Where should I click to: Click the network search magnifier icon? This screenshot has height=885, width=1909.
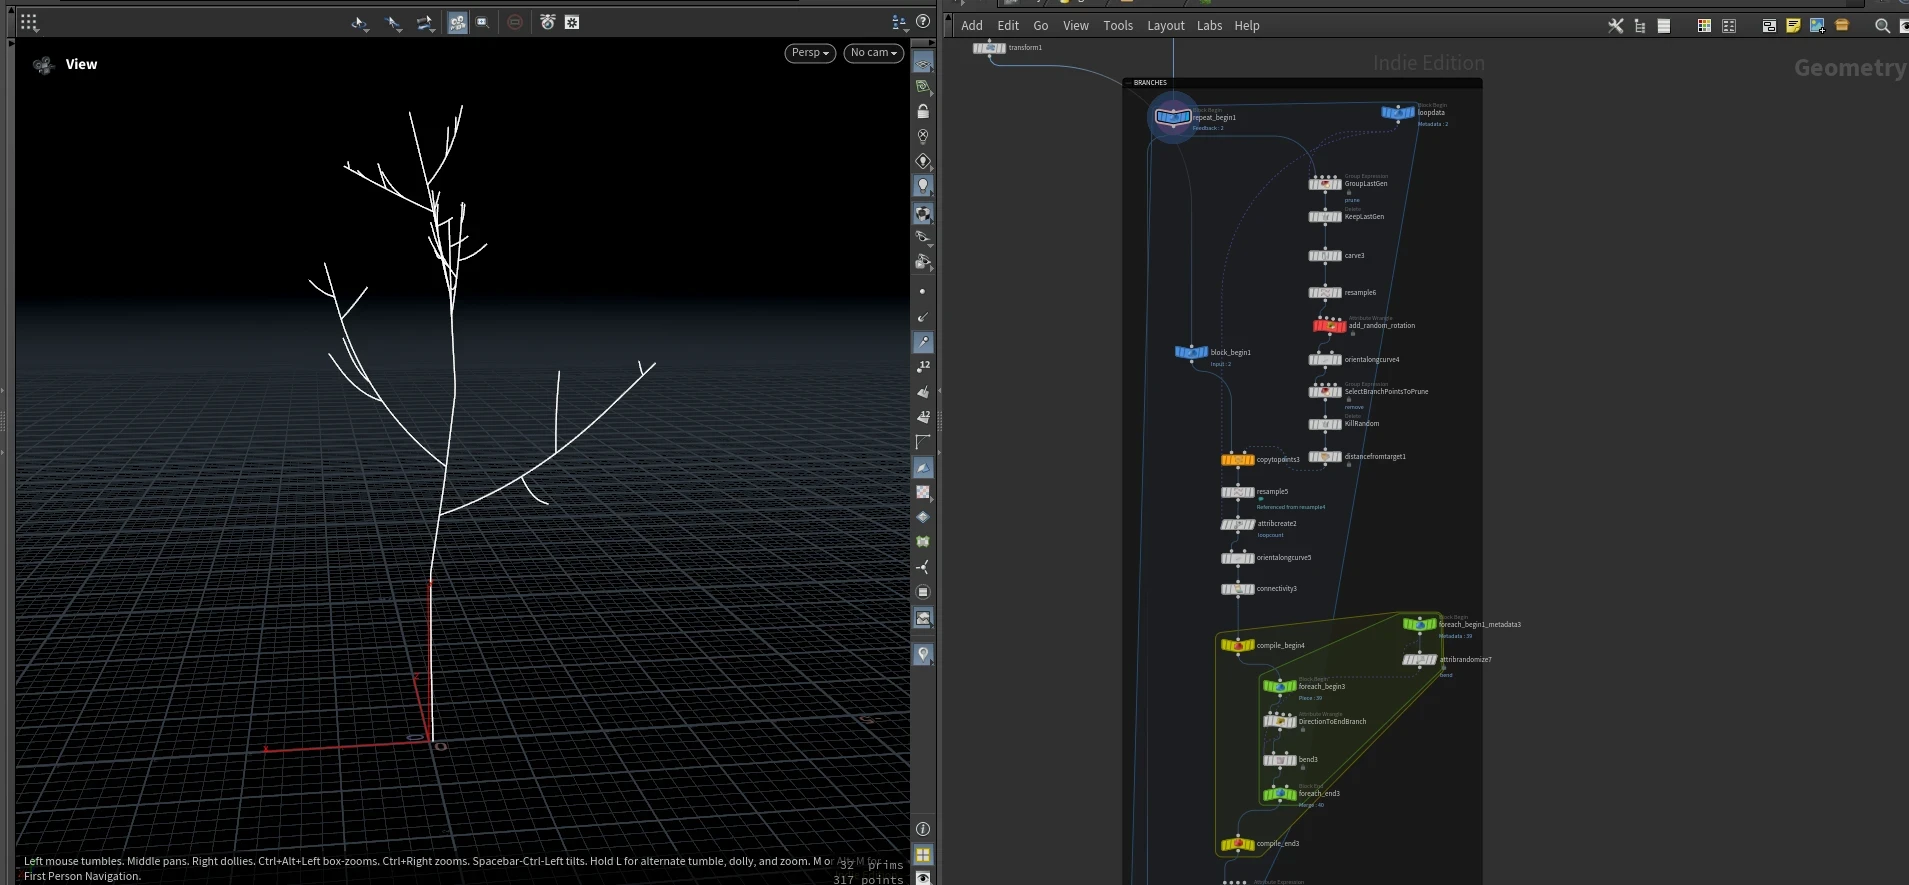[x=1881, y=26]
